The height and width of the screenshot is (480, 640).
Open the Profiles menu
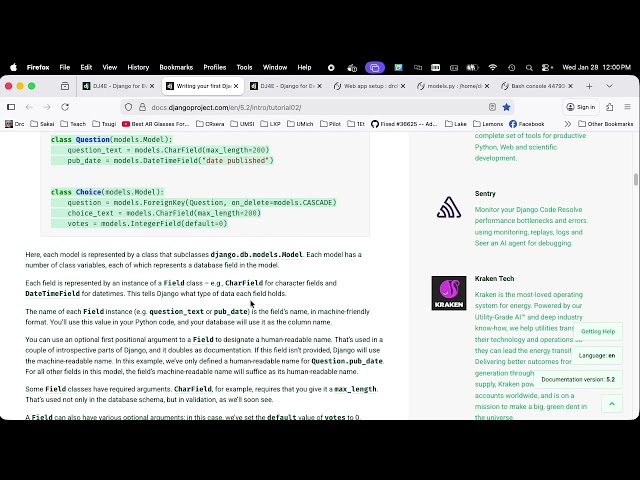tap(215, 67)
